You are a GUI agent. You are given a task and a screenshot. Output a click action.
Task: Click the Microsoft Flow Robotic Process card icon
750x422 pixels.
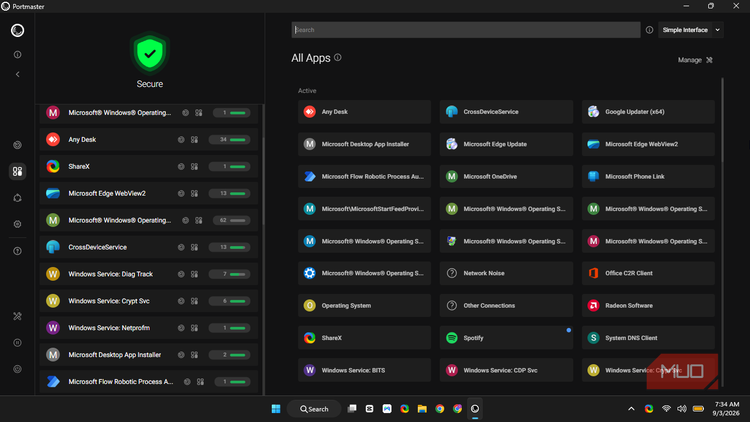[x=309, y=177]
